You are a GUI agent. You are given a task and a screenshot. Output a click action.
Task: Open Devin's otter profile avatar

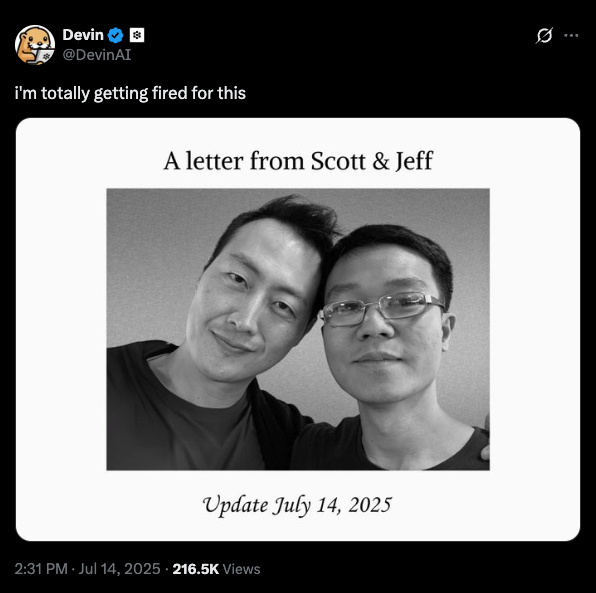(x=35, y=45)
